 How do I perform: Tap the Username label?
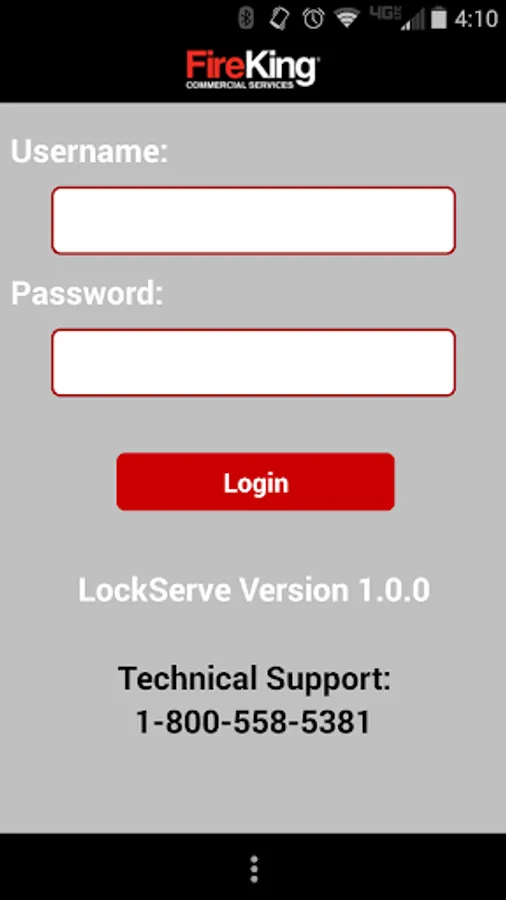click(x=89, y=152)
